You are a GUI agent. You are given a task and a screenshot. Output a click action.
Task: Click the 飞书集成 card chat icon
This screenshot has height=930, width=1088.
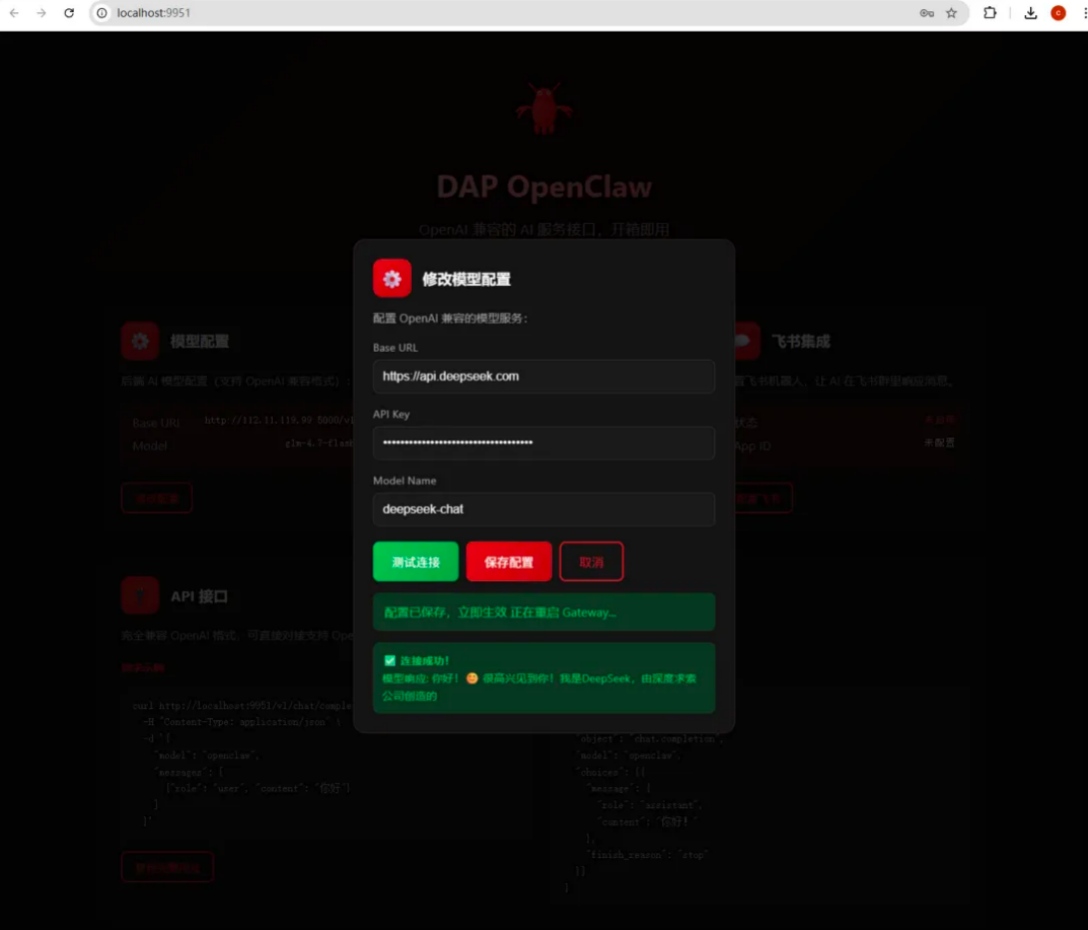(743, 341)
